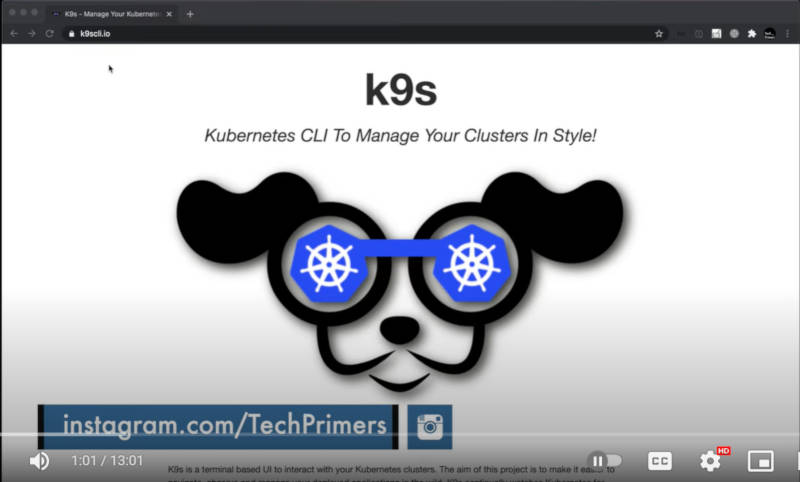Click the 1:01 / 13:01 time display
Viewport: 800px width, 482px height.
tap(107, 461)
